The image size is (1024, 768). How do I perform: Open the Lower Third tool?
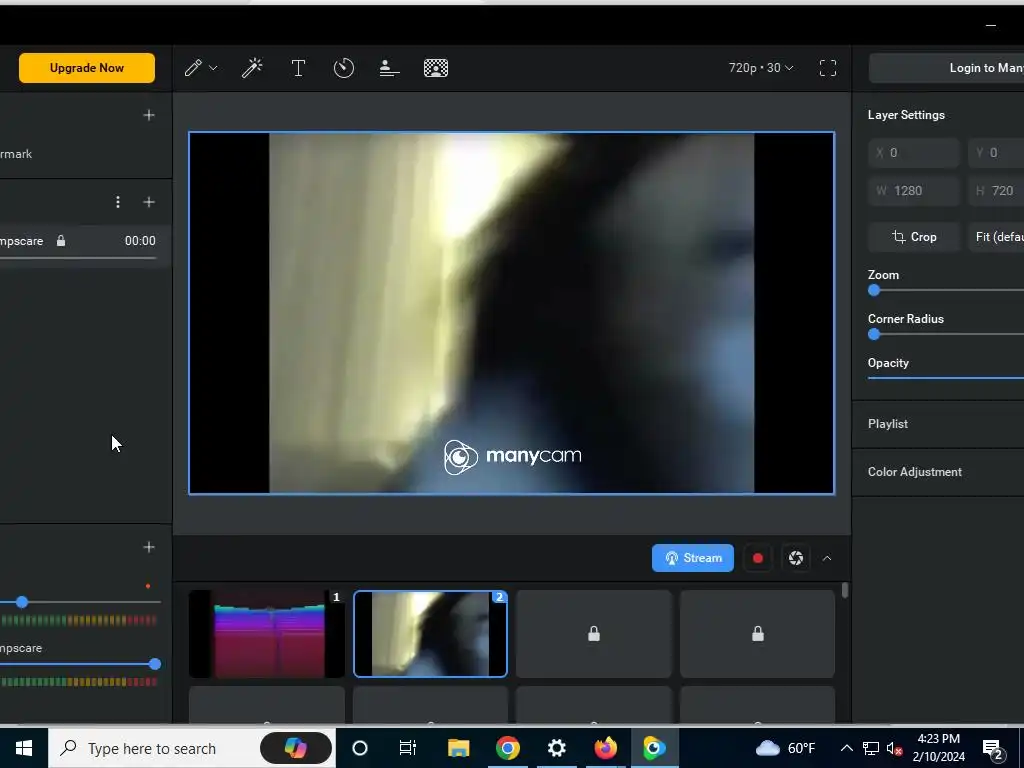coord(389,68)
